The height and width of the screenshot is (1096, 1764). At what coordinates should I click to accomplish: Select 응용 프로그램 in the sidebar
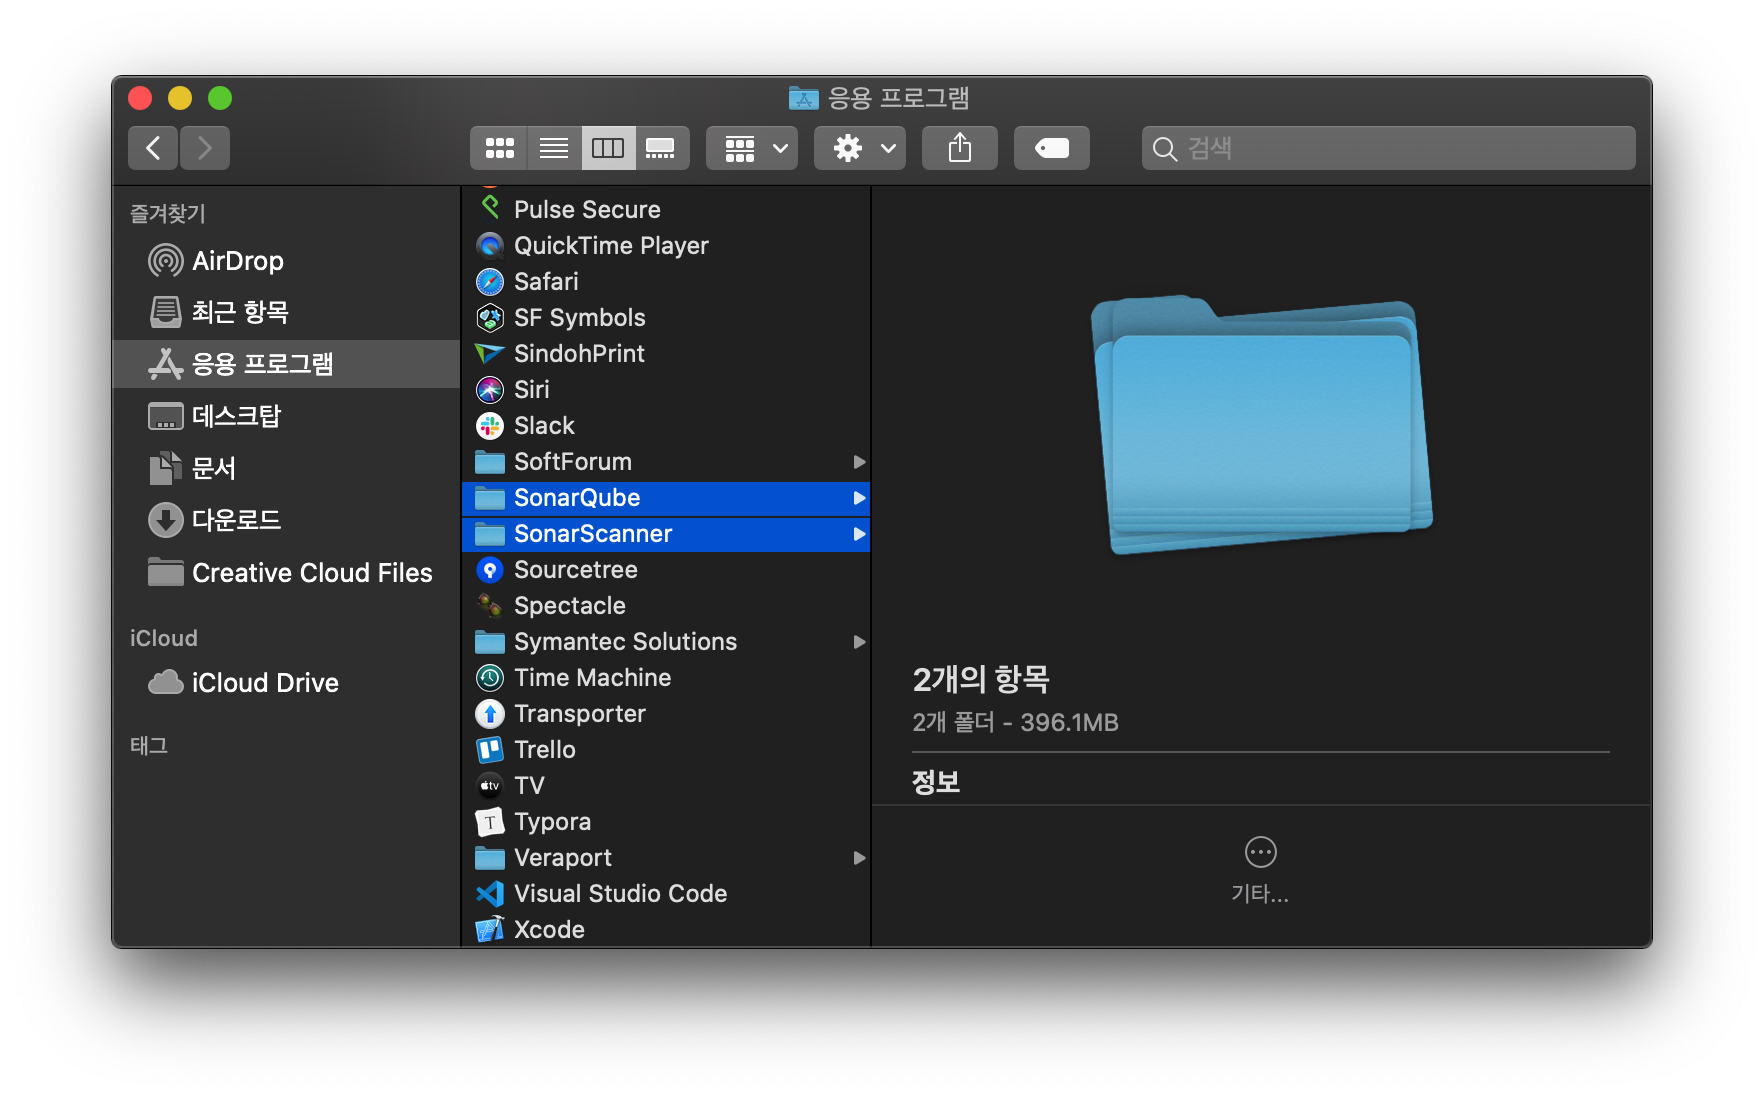tap(286, 364)
